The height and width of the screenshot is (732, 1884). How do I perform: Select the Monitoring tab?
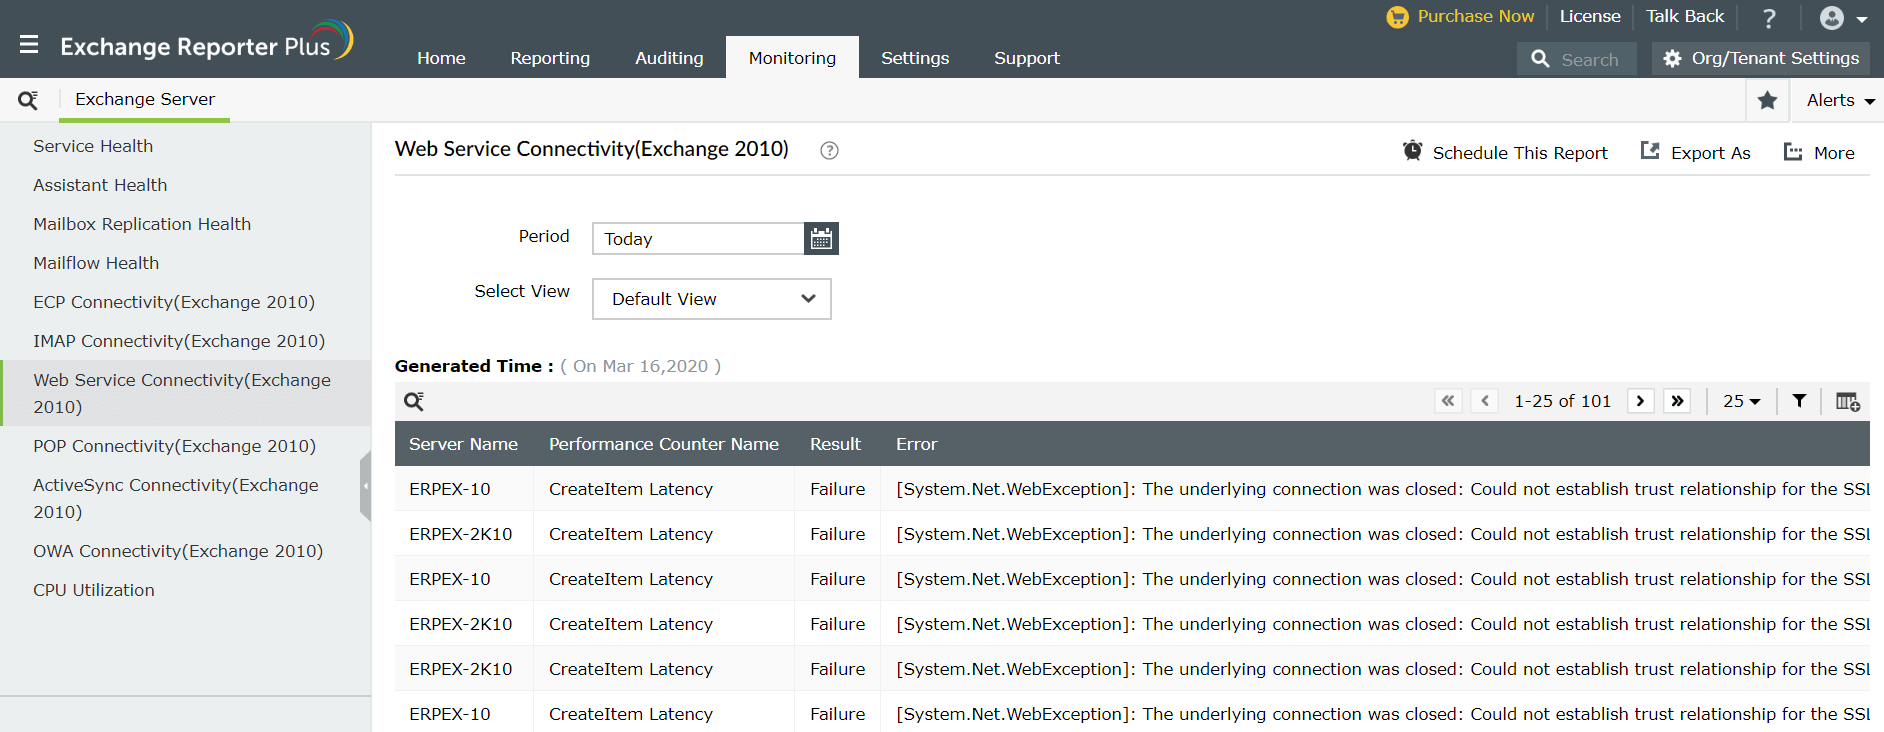pyautogui.click(x=792, y=58)
